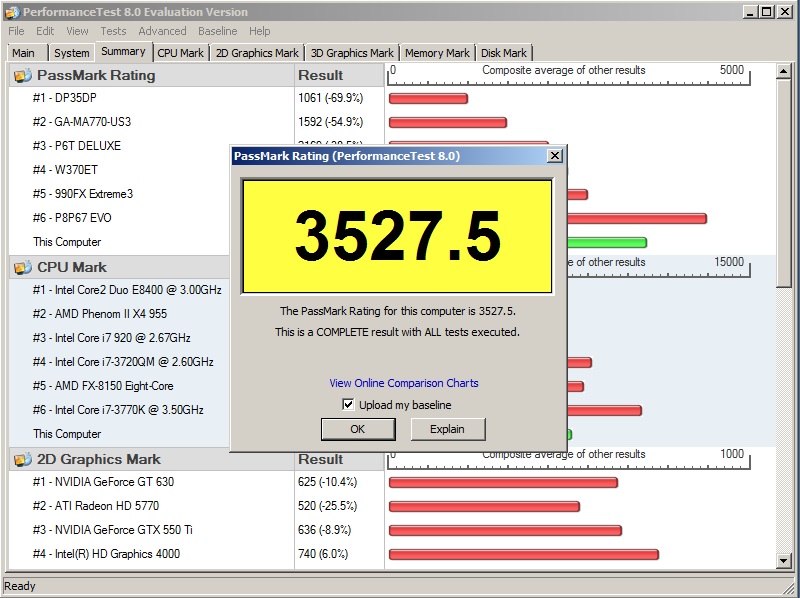Image resolution: width=800 pixels, height=598 pixels.
Task: Toggle the Upload my baseline checkbox
Action: (x=348, y=405)
